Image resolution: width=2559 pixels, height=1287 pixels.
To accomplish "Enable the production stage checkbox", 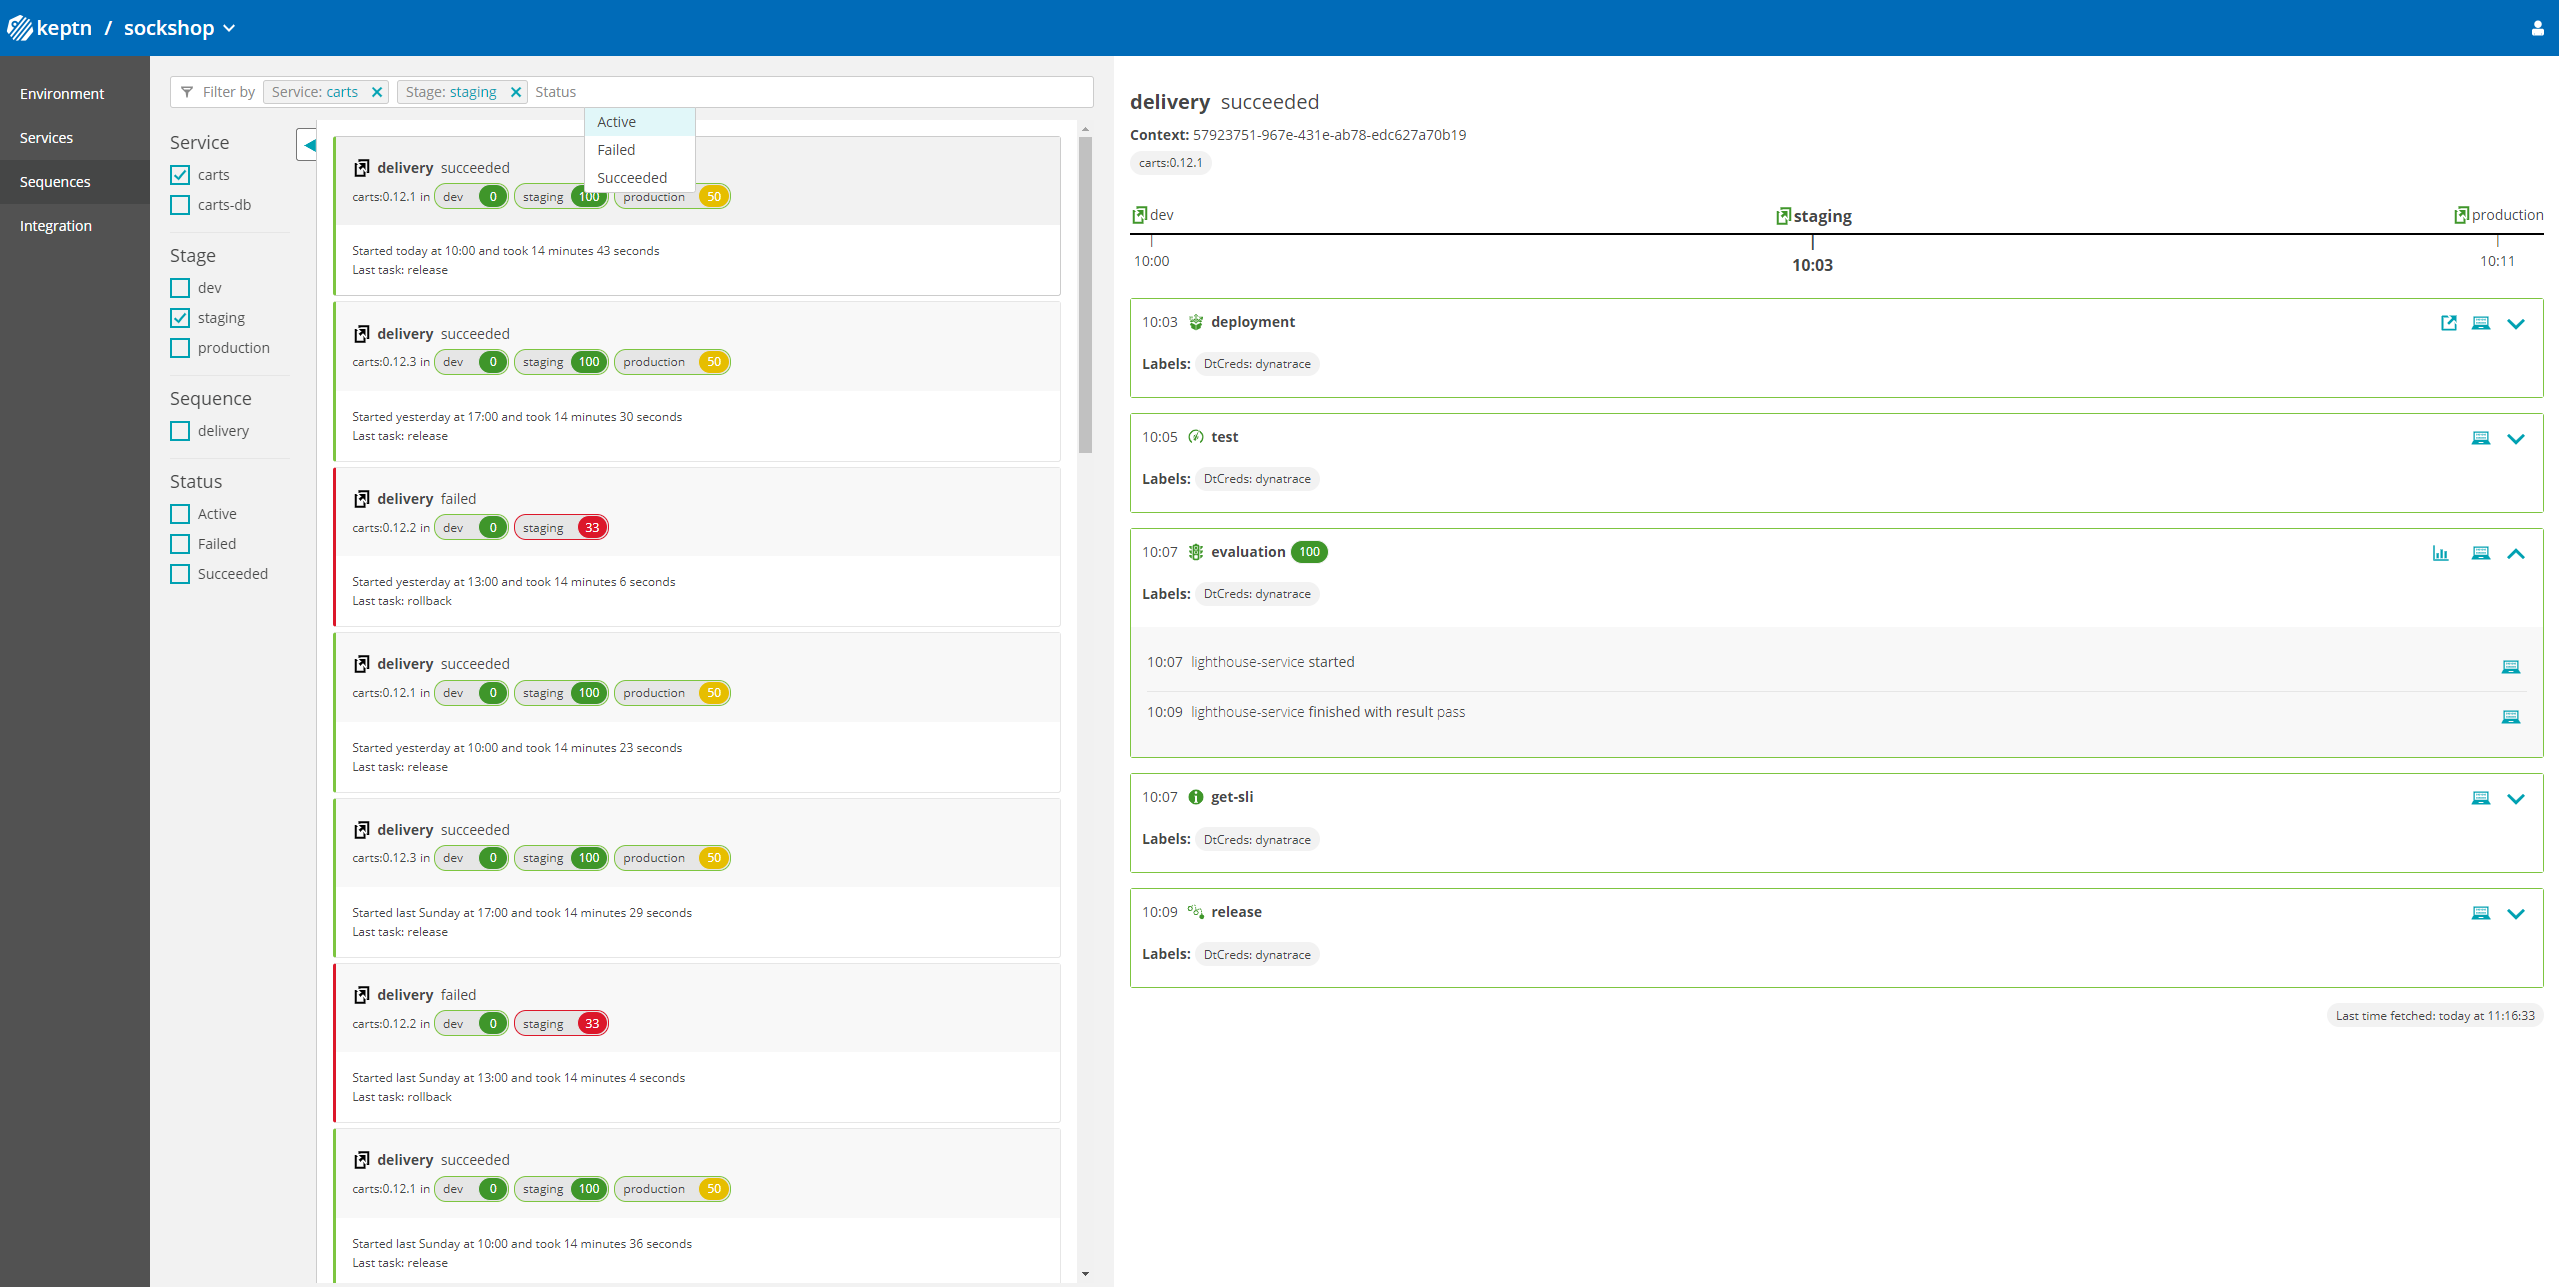I will point(180,348).
